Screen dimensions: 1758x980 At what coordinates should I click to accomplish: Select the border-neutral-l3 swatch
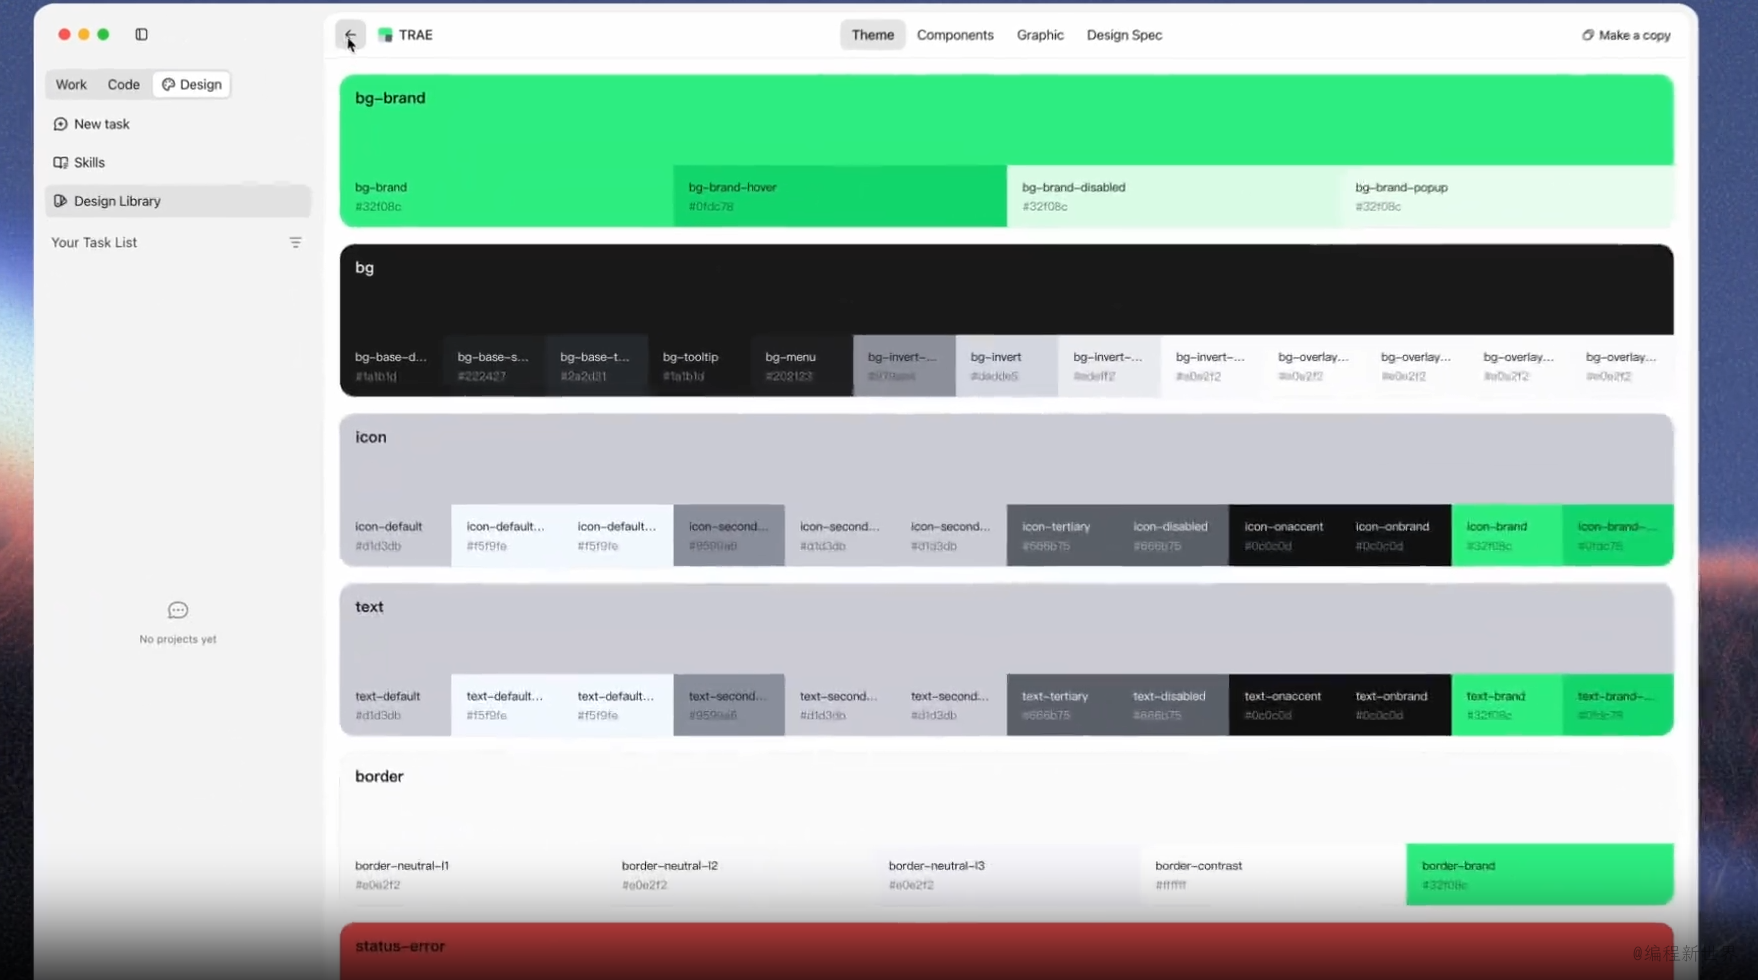pyautogui.click(x=1007, y=875)
